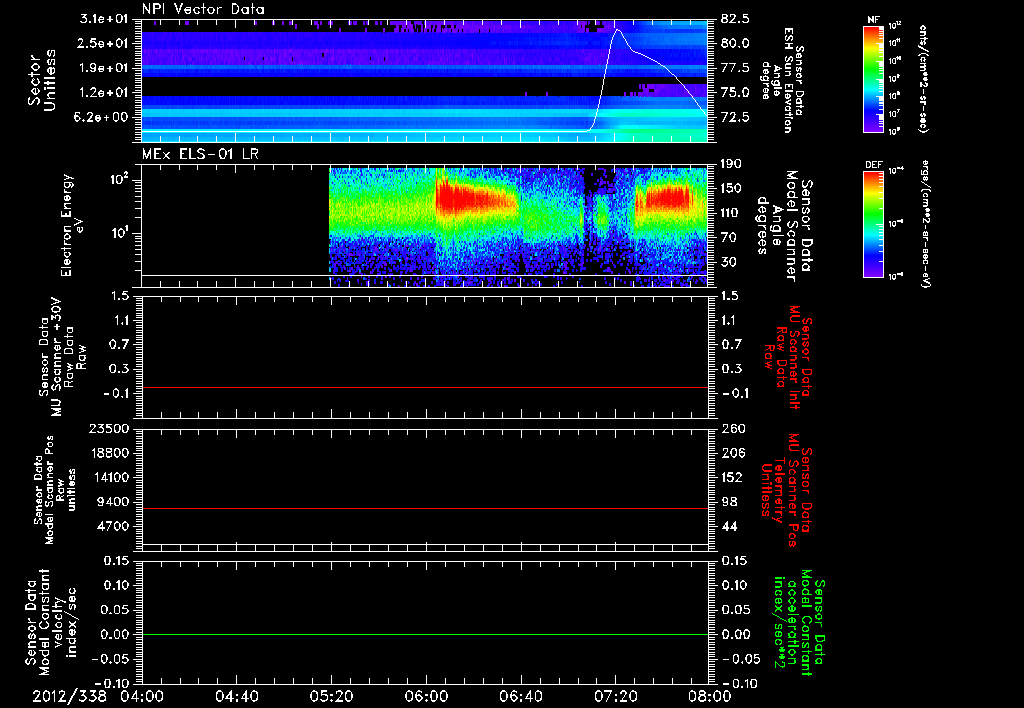Click the 4700 scanner position tick
Viewport: 1024px width, 708px height.
point(114,526)
